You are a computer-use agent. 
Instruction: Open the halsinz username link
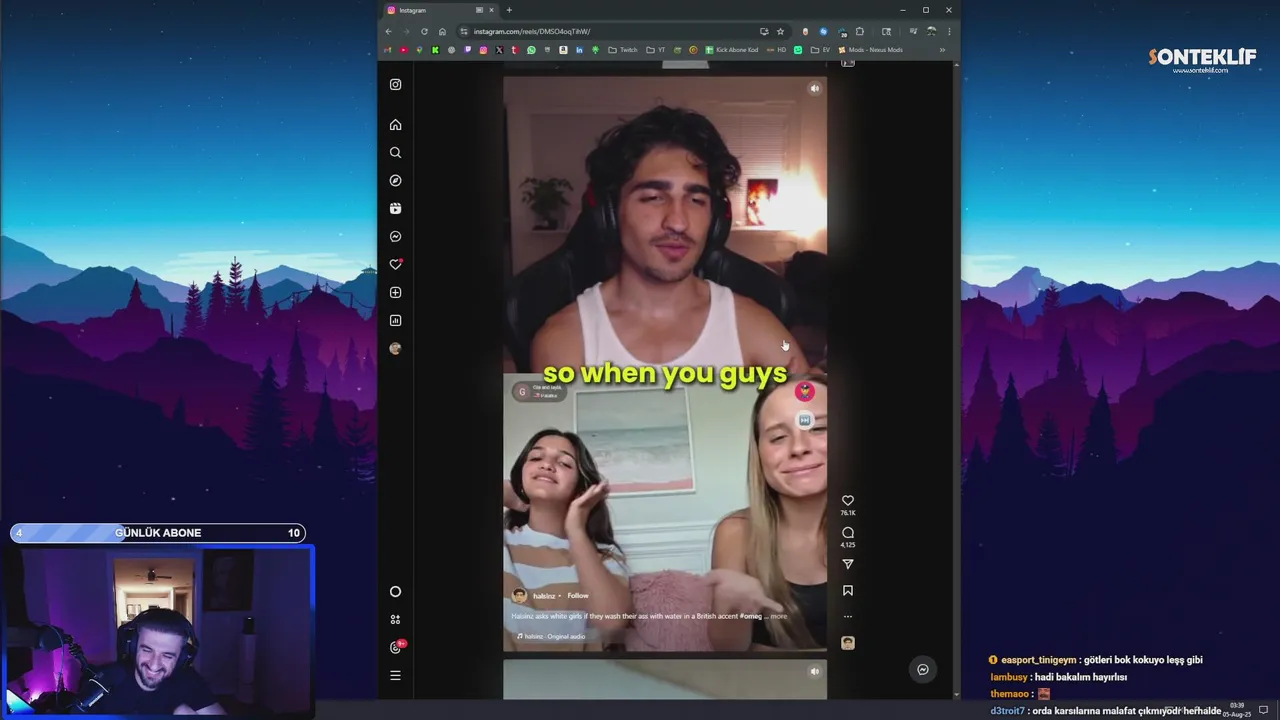[544, 596]
